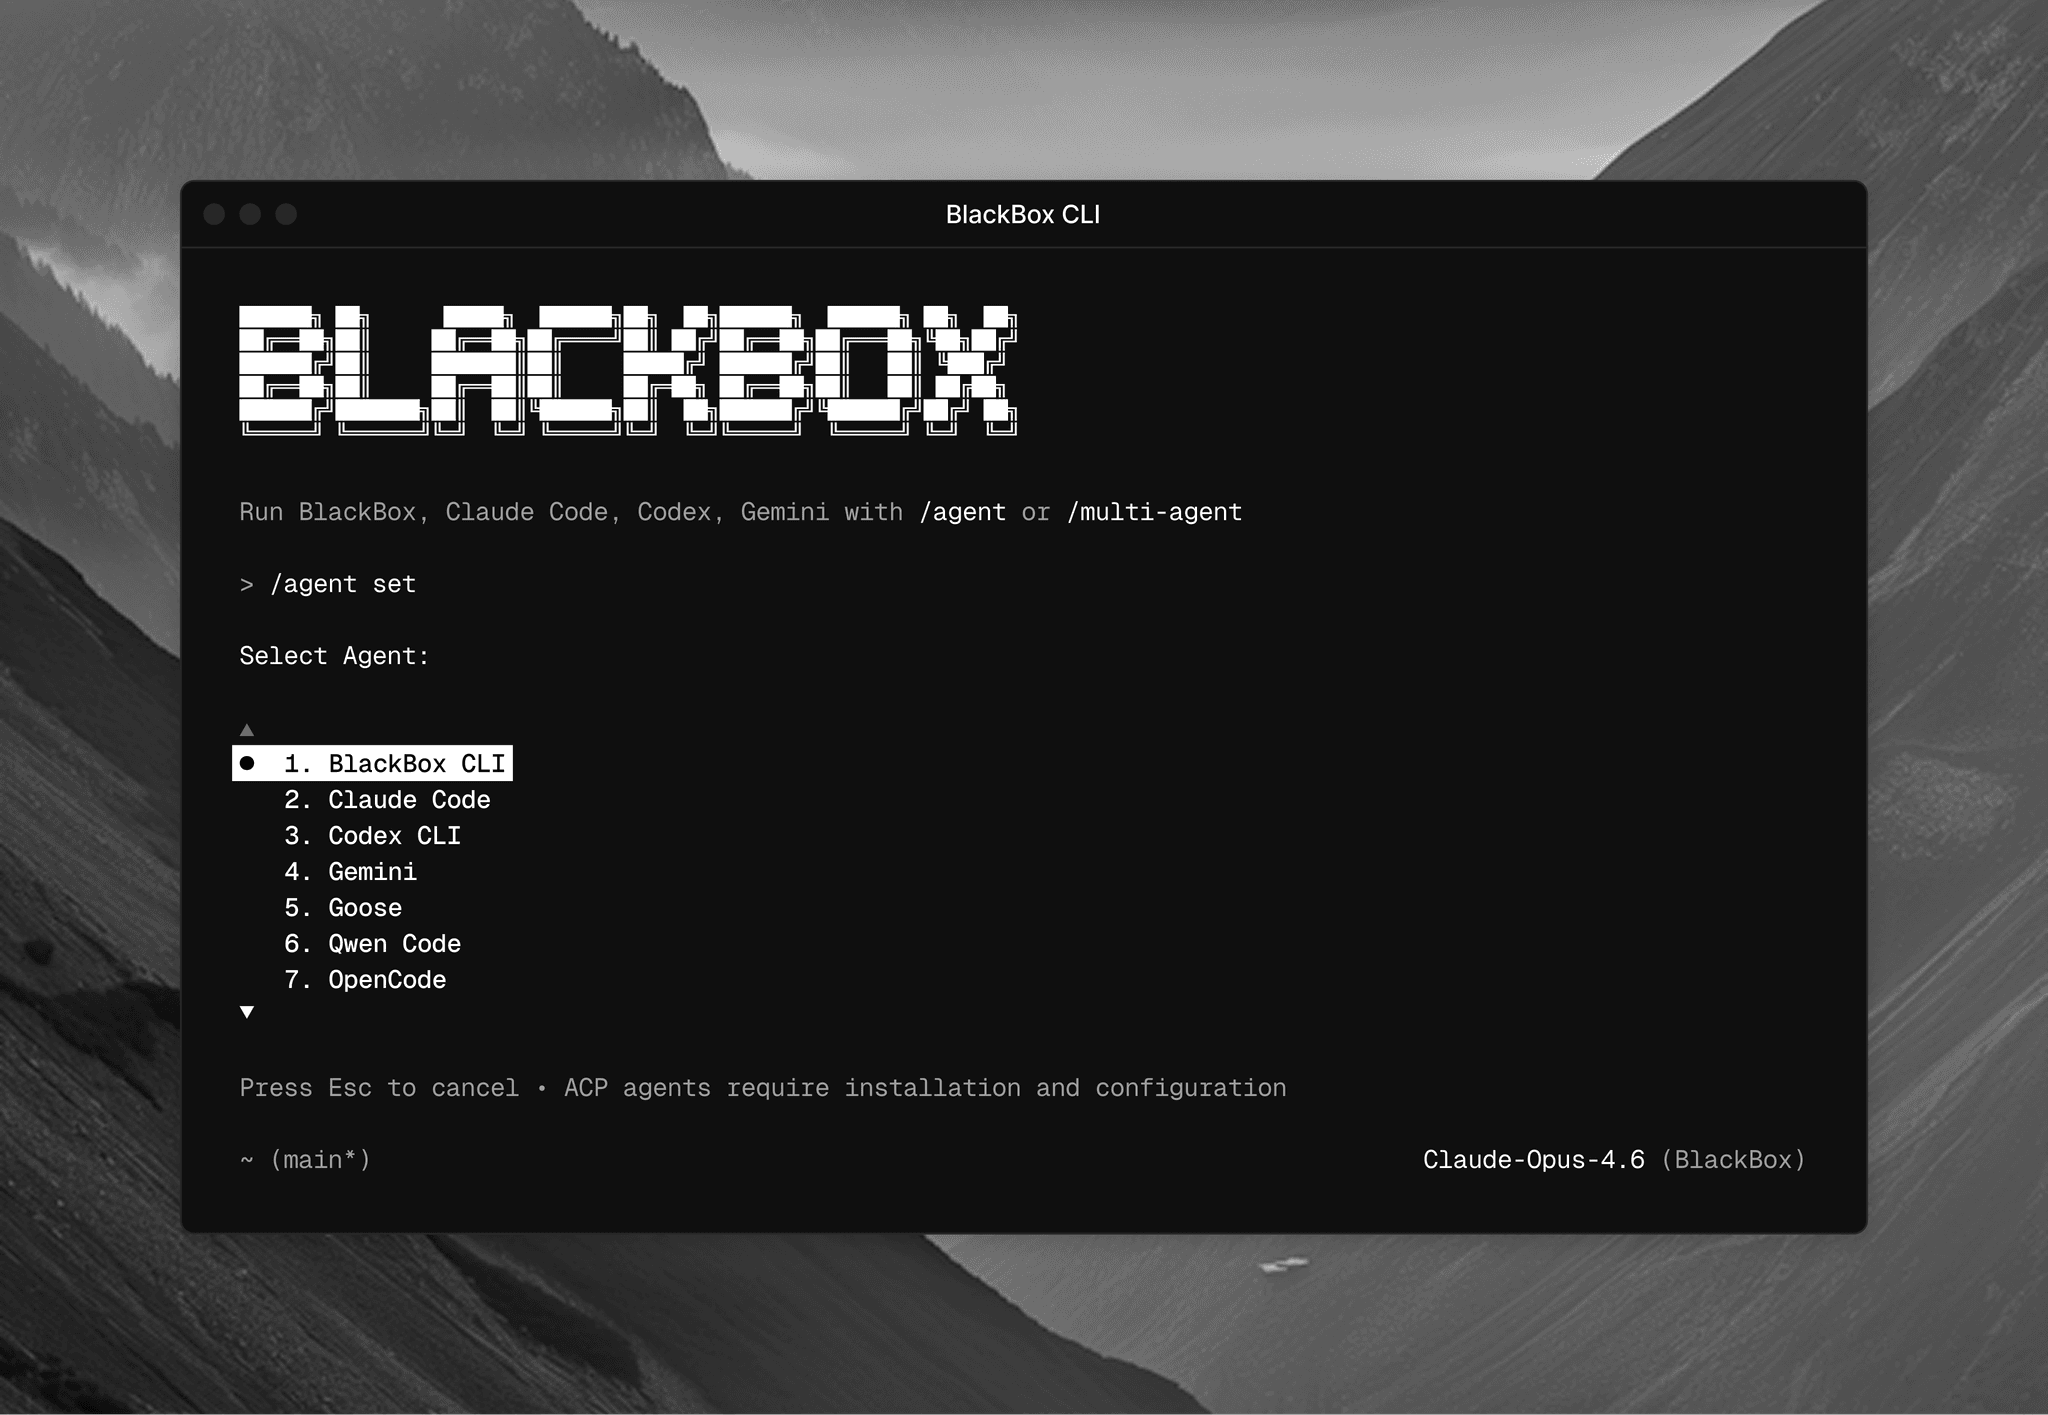Click the /multi-agent command text
Image resolution: width=2048 pixels, height=1415 pixels.
click(1154, 512)
